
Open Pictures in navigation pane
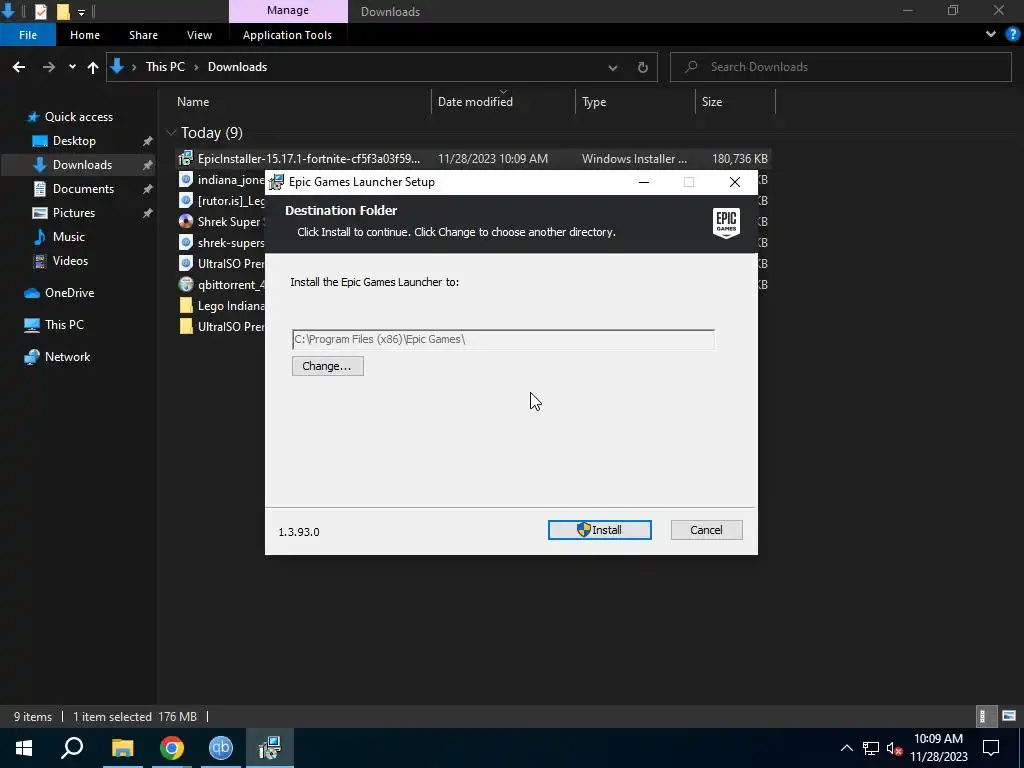tap(74, 213)
